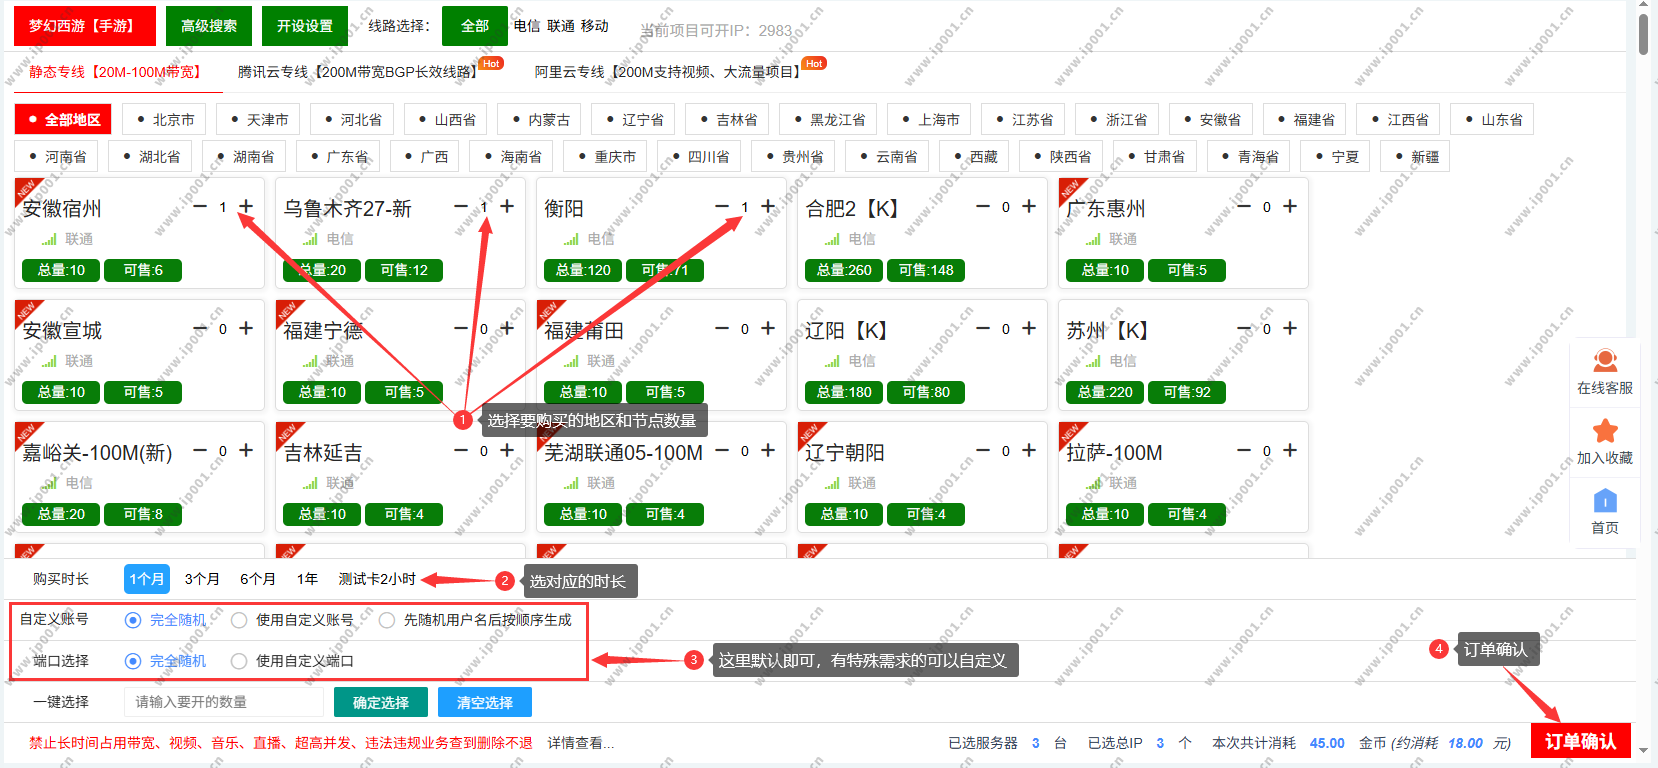
Task: Click 确定选择 button
Action: (x=380, y=702)
